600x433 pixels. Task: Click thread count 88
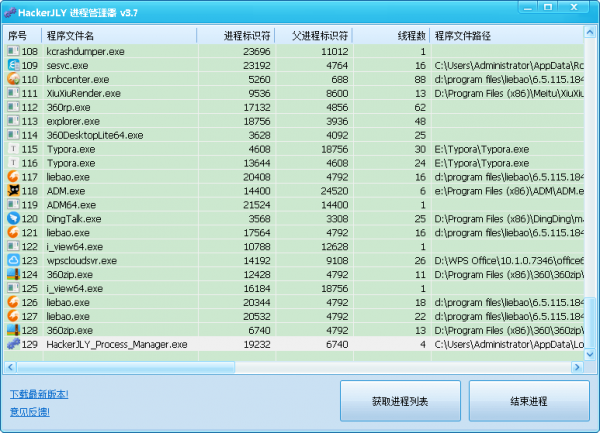tap(420, 79)
